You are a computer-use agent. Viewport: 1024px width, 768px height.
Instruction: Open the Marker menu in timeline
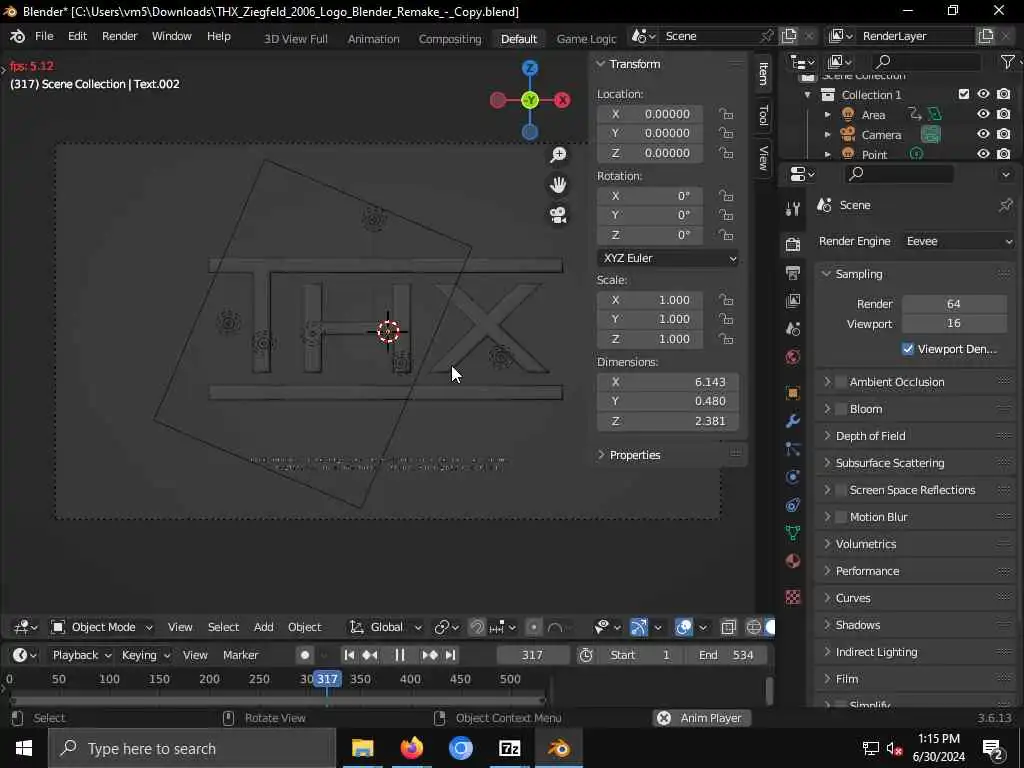(240, 655)
